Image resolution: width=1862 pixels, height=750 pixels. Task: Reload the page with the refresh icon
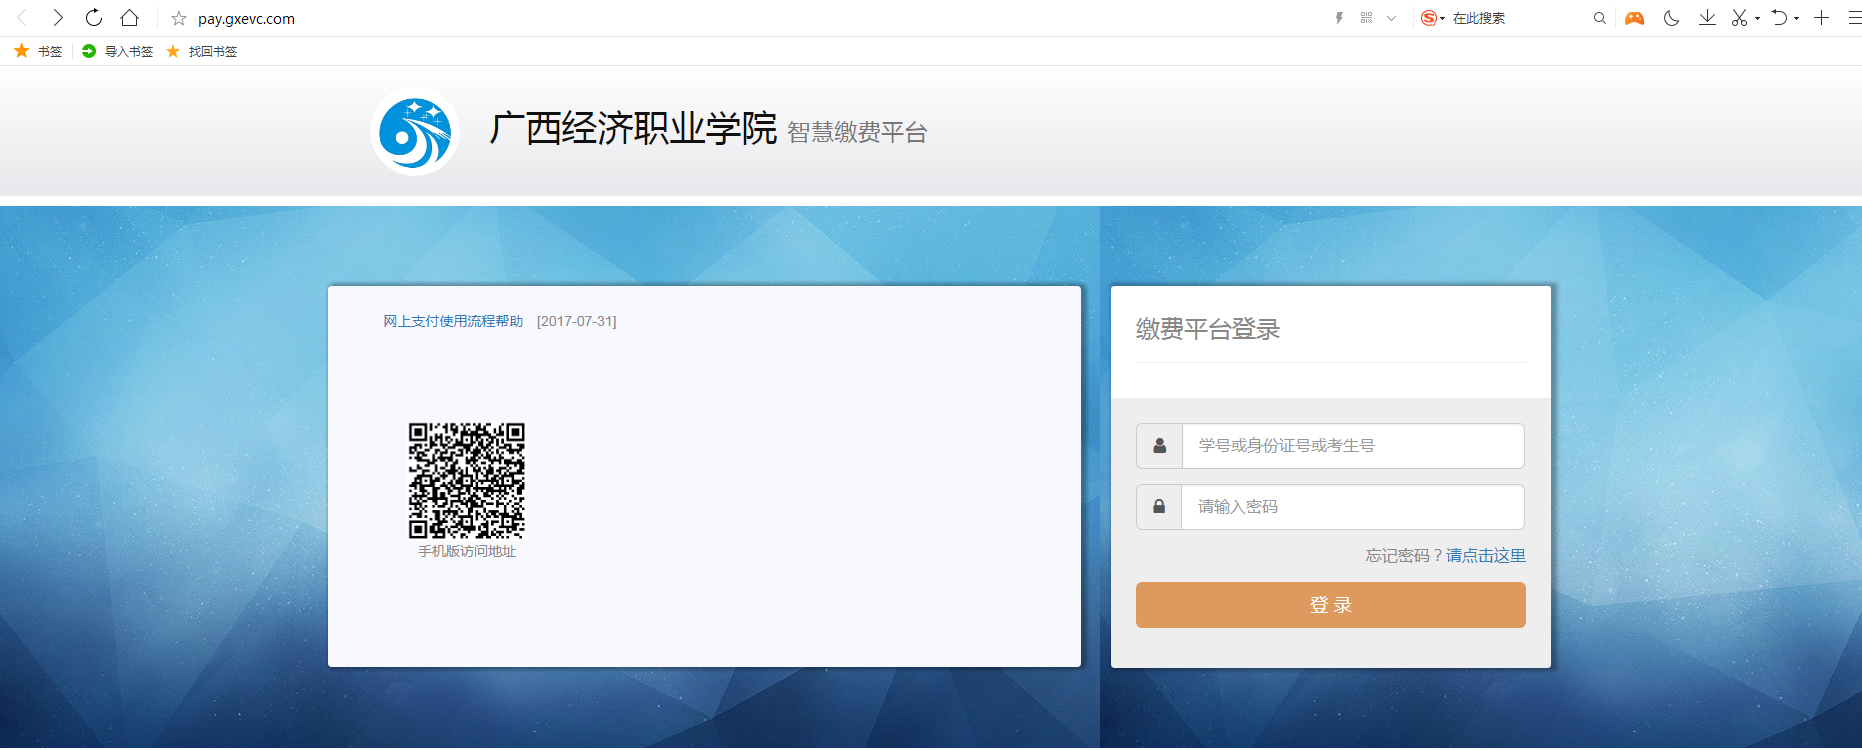pyautogui.click(x=94, y=18)
